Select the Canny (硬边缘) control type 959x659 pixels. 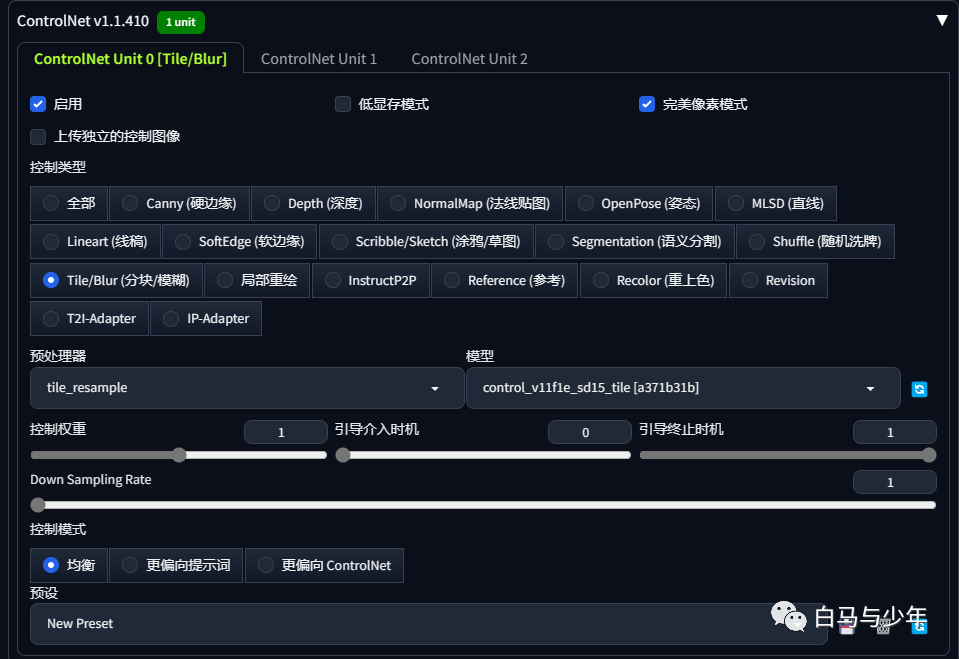[179, 204]
